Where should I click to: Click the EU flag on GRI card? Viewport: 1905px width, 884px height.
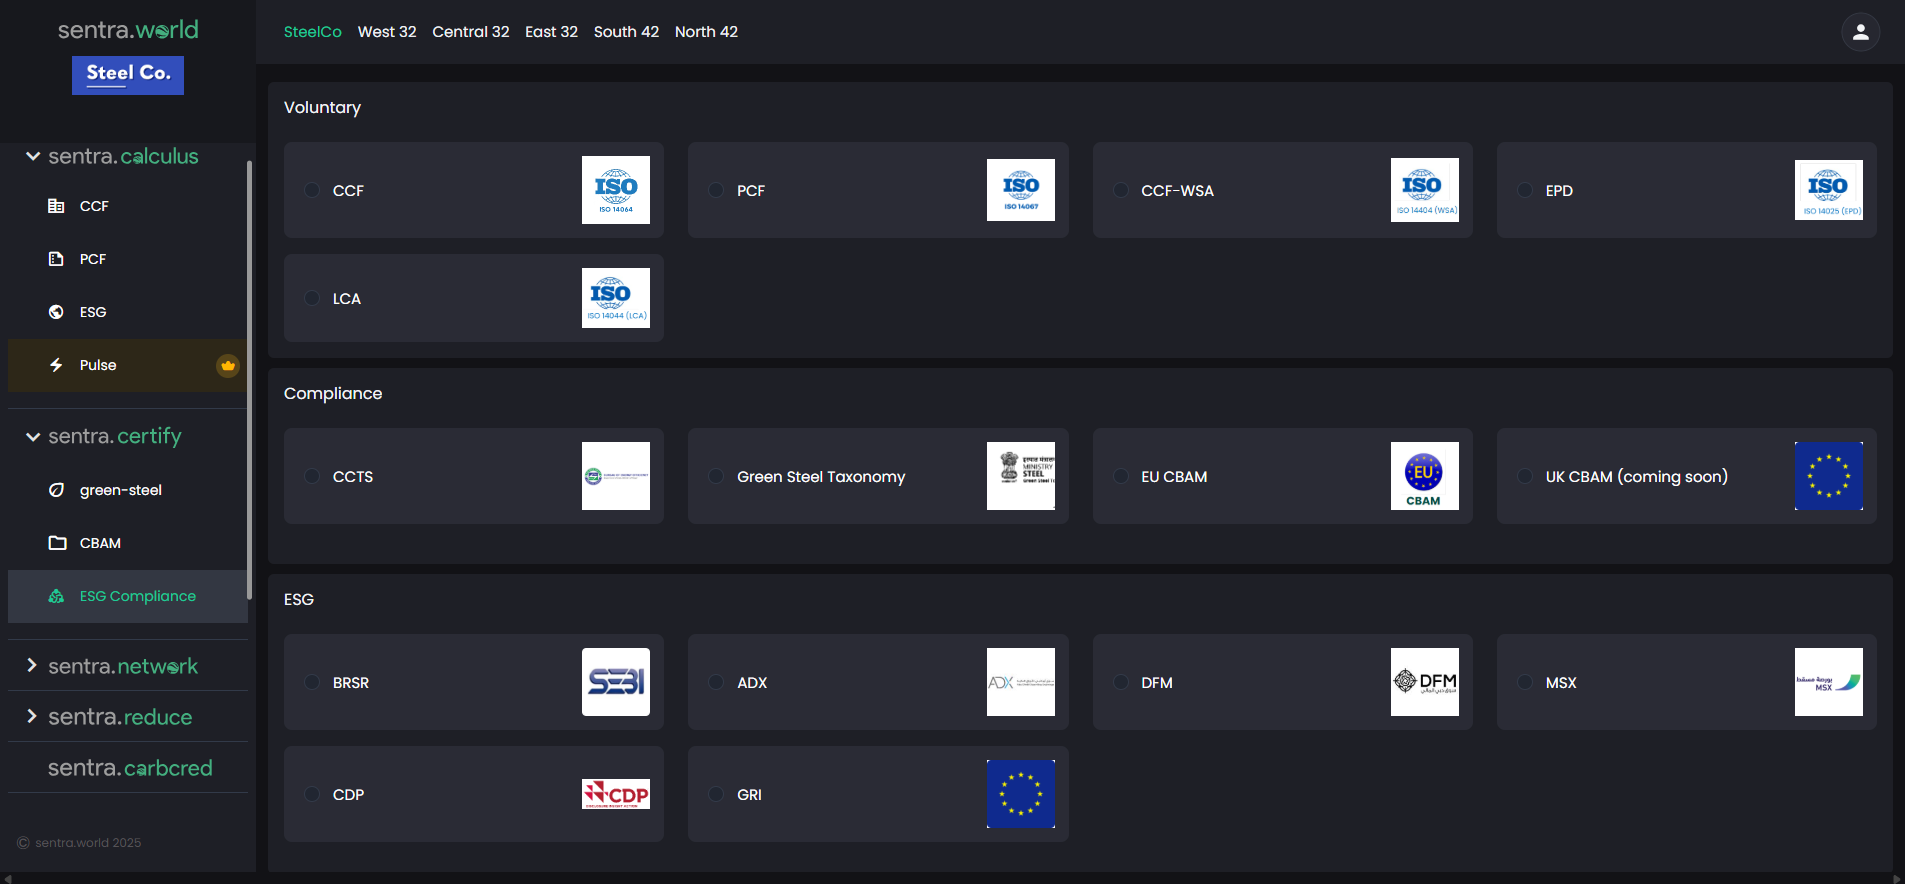click(x=1020, y=794)
